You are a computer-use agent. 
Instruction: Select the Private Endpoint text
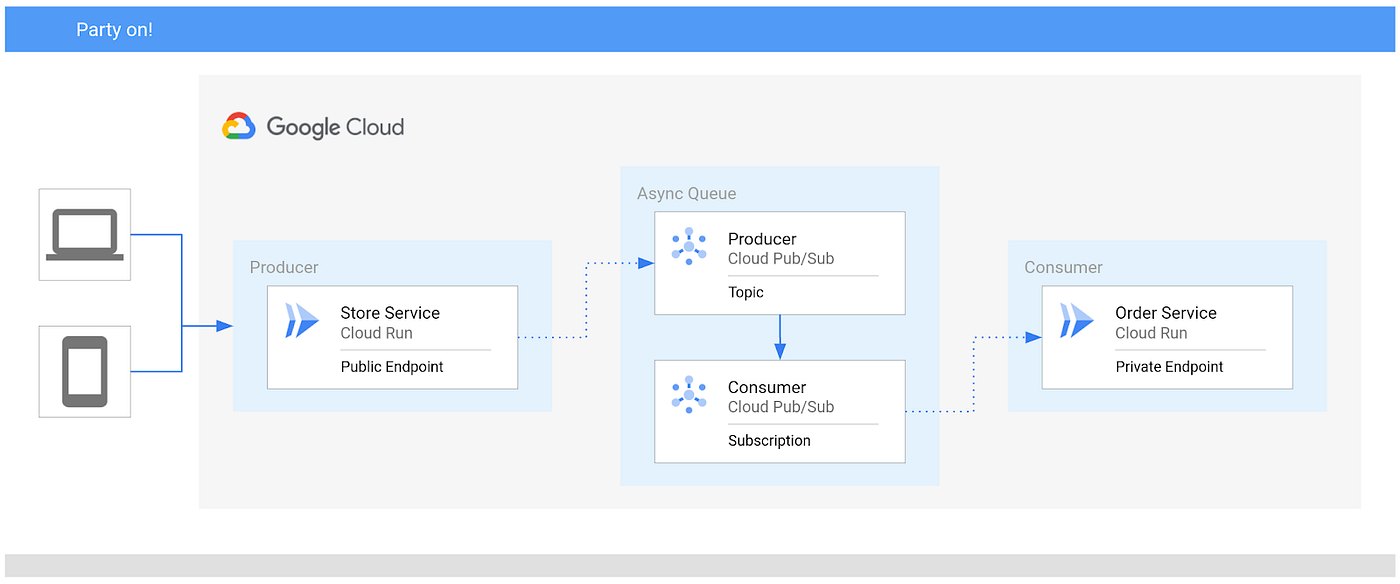[1169, 367]
